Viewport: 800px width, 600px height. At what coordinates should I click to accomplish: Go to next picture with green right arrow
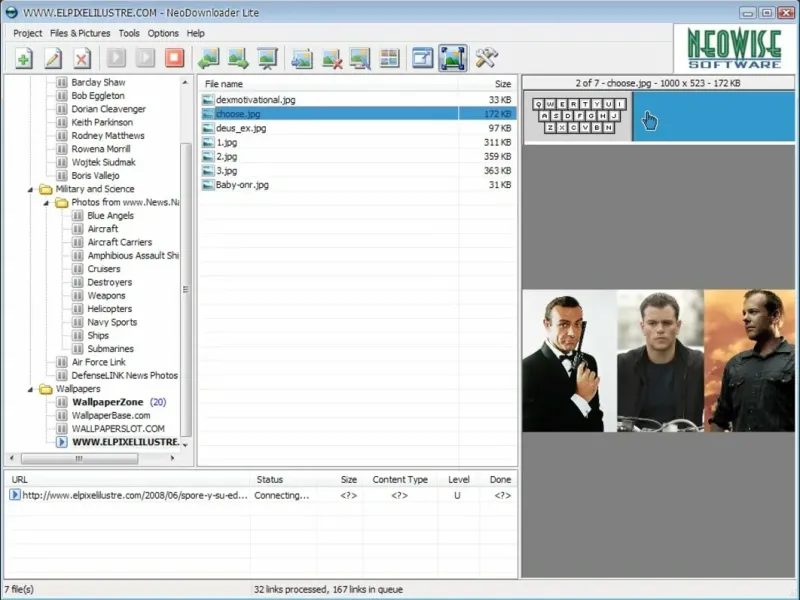pyautogui.click(x=238, y=58)
